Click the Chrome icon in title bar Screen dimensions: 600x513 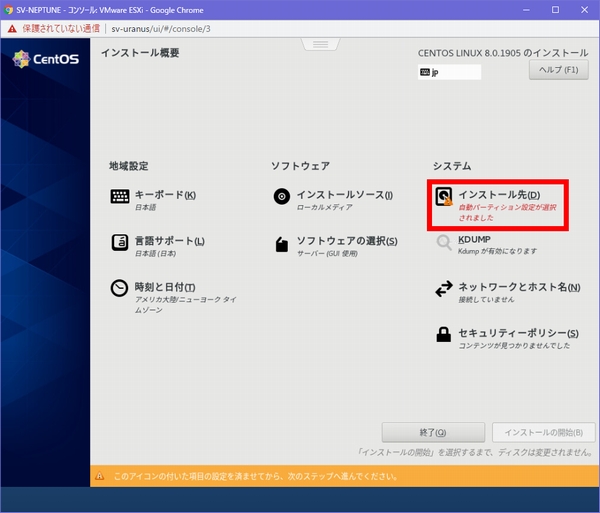(8, 10)
